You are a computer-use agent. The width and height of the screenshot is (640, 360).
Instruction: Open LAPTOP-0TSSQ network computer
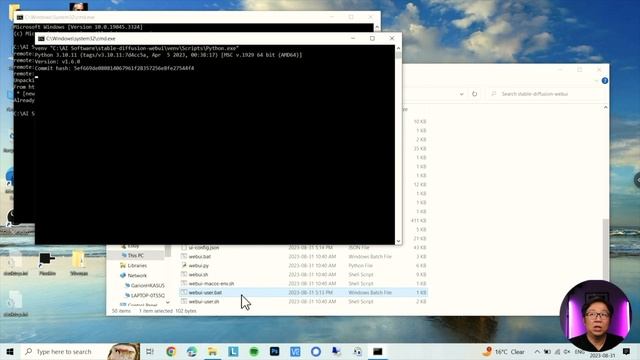pos(148,295)
